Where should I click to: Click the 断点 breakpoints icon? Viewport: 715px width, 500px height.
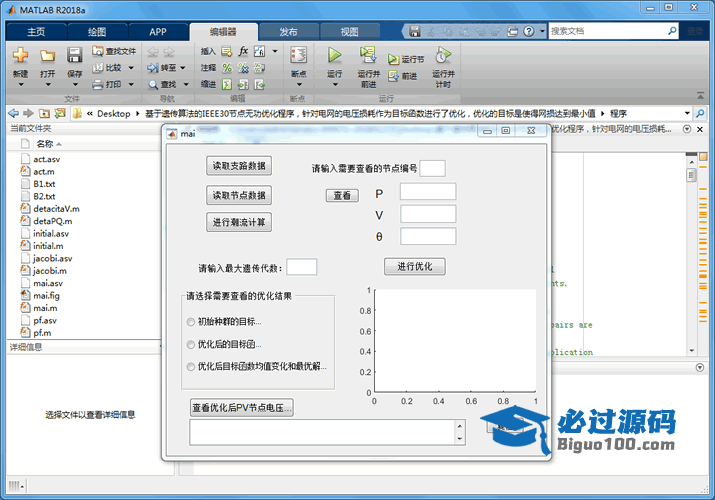299,55
